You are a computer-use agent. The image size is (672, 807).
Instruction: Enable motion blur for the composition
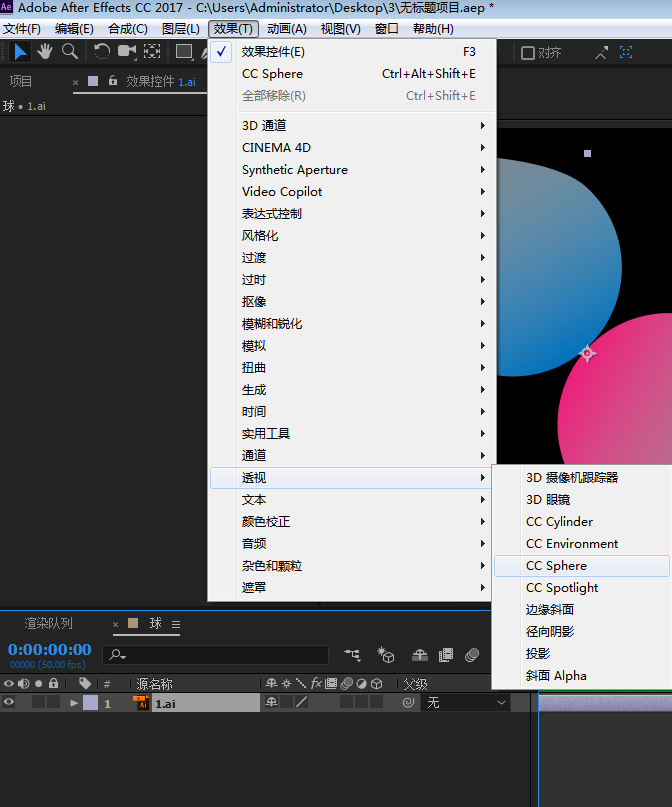(472, 655)
